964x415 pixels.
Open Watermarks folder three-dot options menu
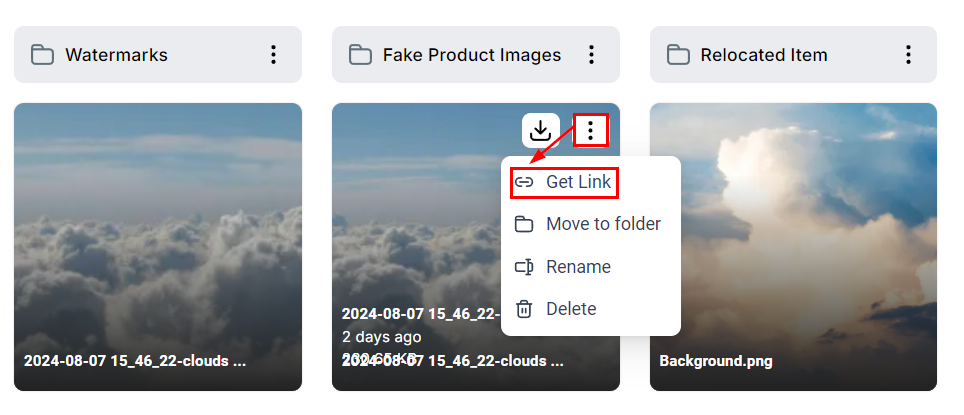pos(274,55)
